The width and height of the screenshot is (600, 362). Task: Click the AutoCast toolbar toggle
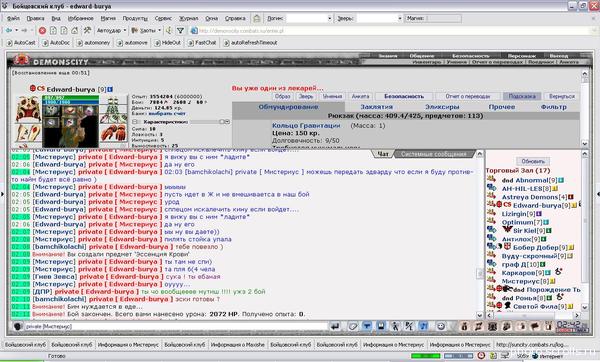tap(21, 43)
